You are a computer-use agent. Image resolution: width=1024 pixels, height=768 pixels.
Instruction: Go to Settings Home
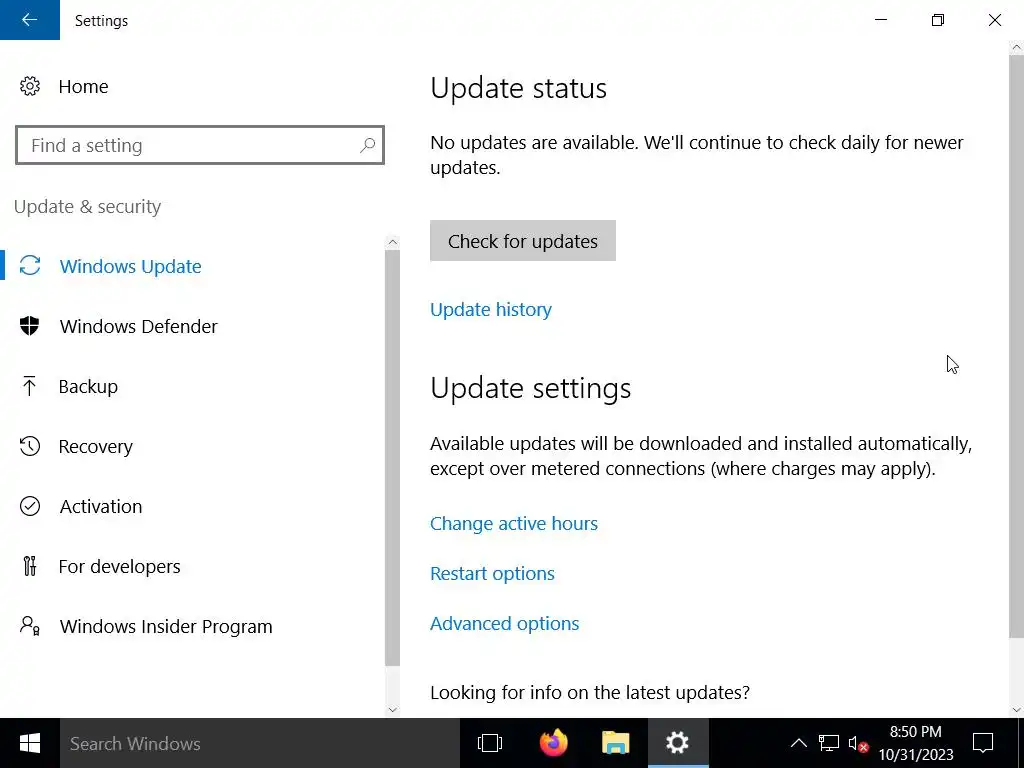tap(83, 86)
